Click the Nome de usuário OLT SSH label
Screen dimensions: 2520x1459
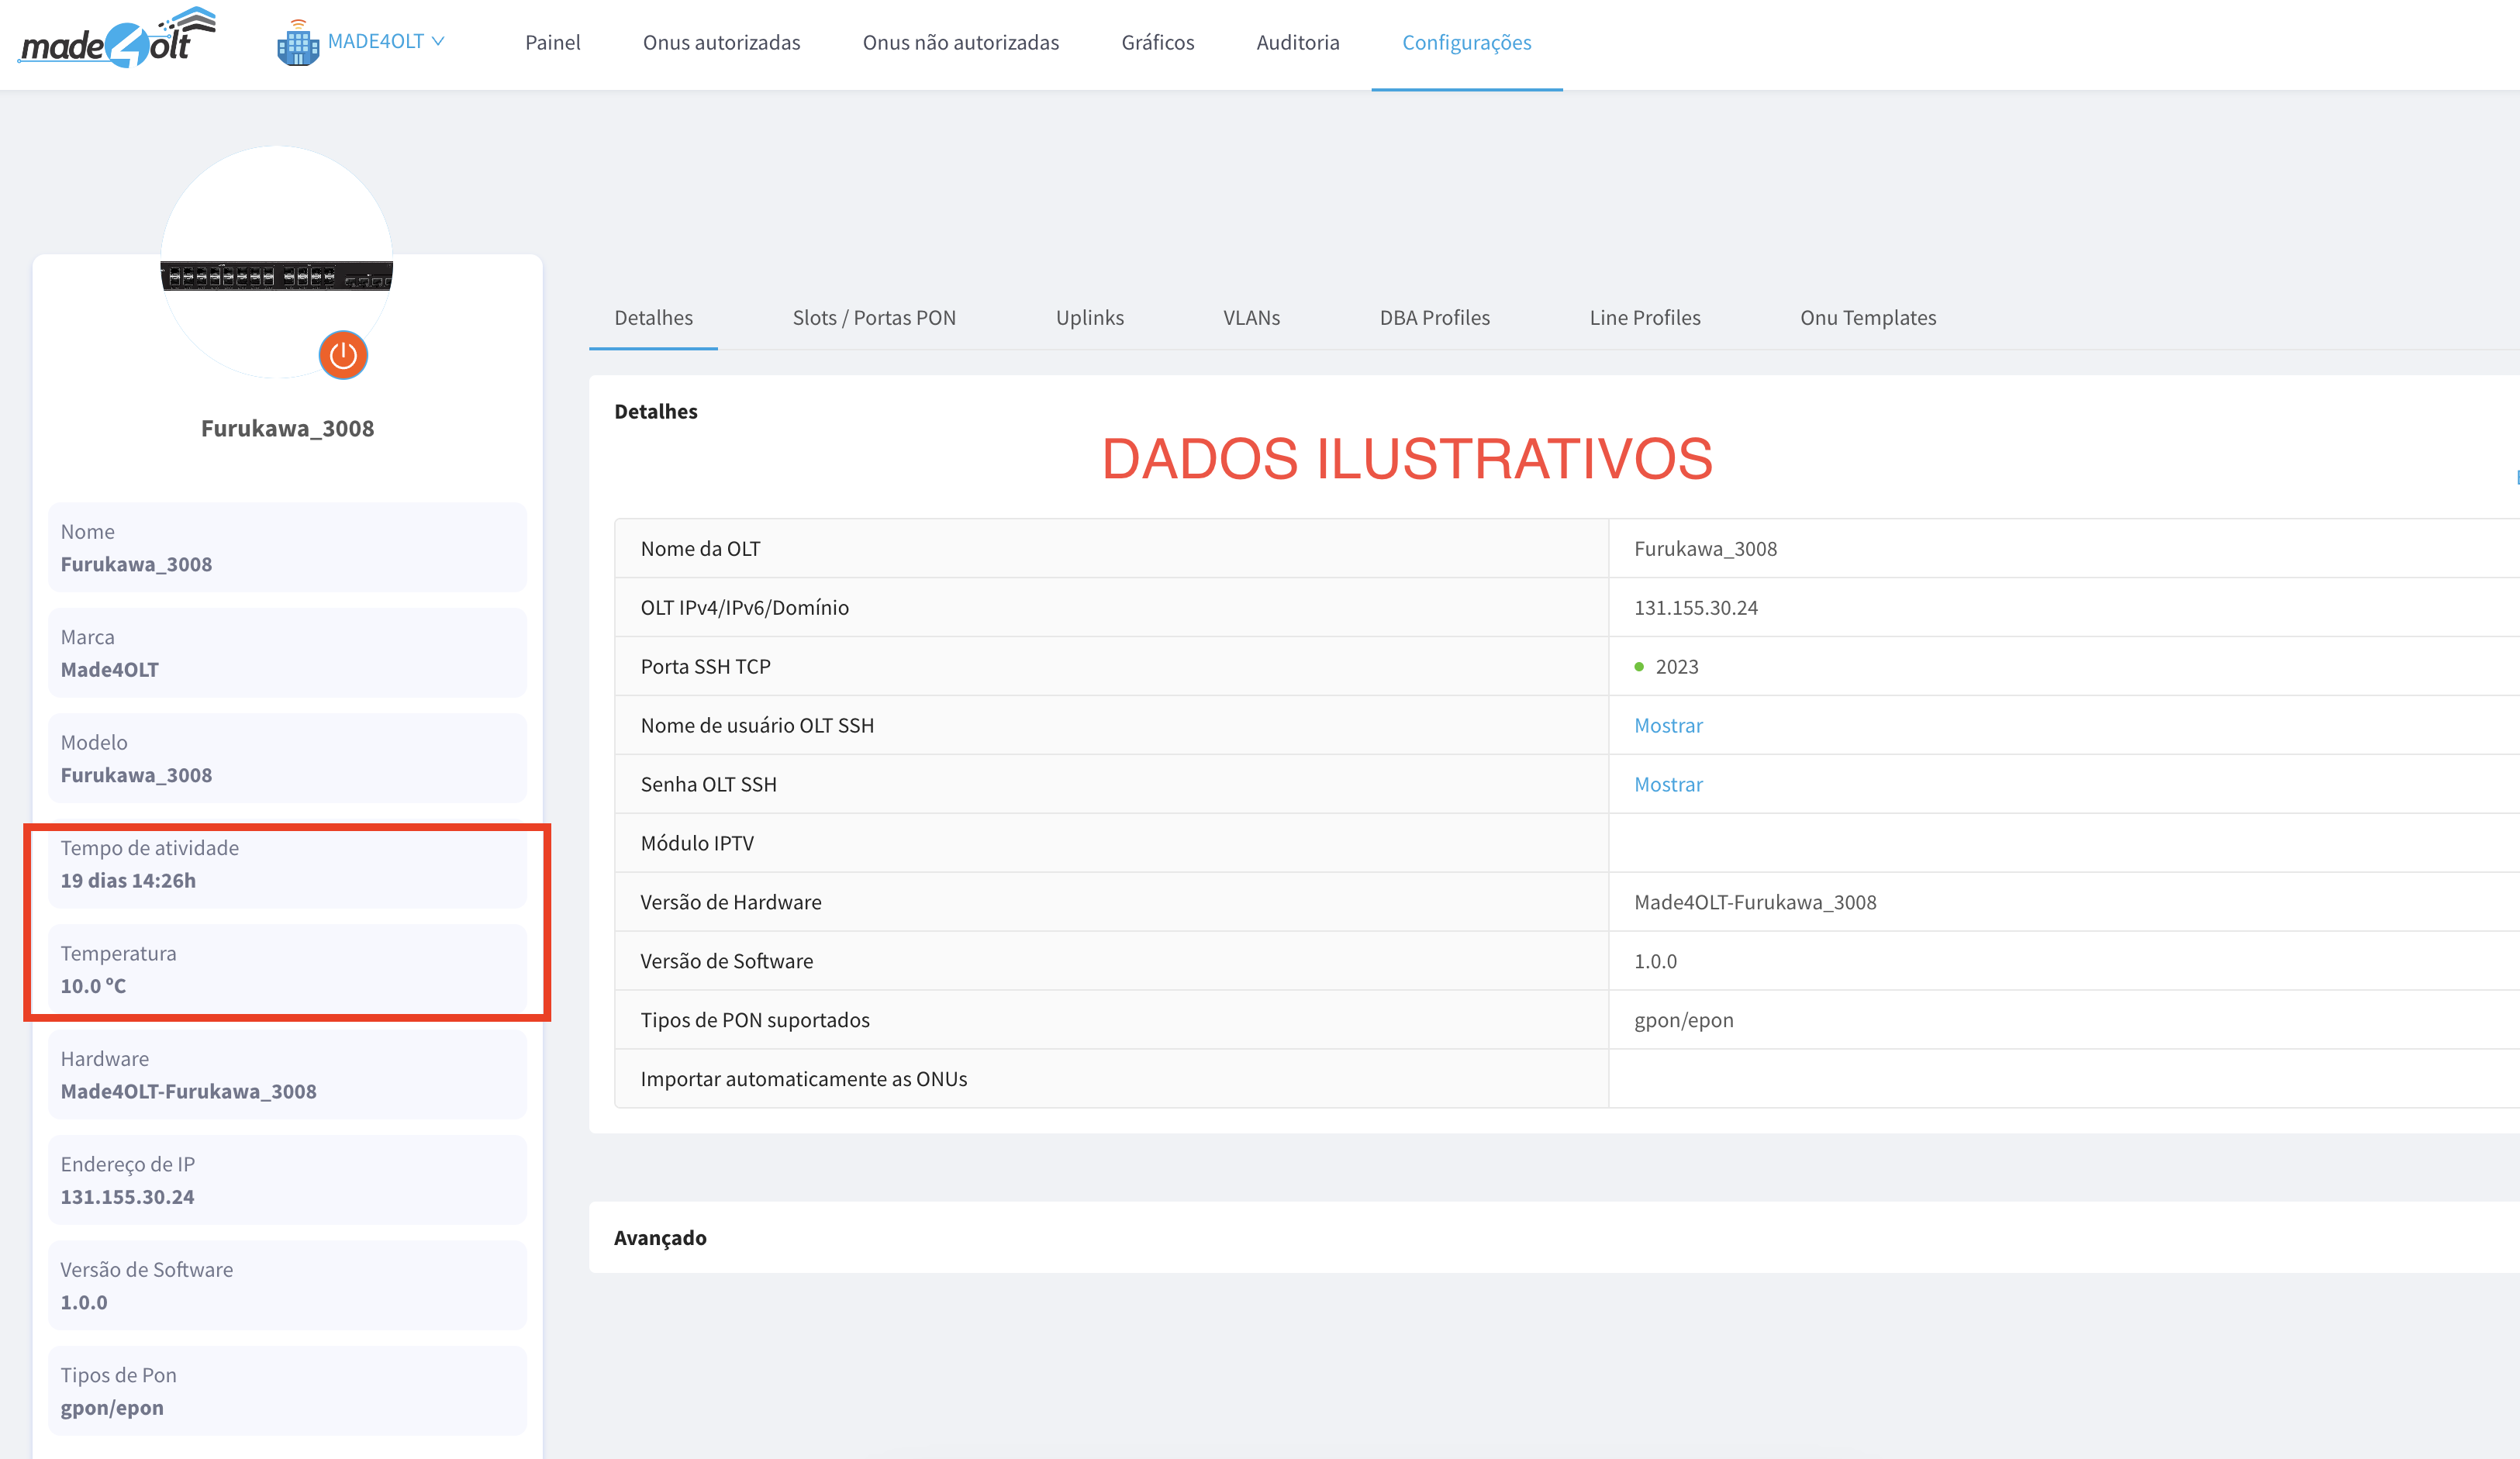(757, 725)
